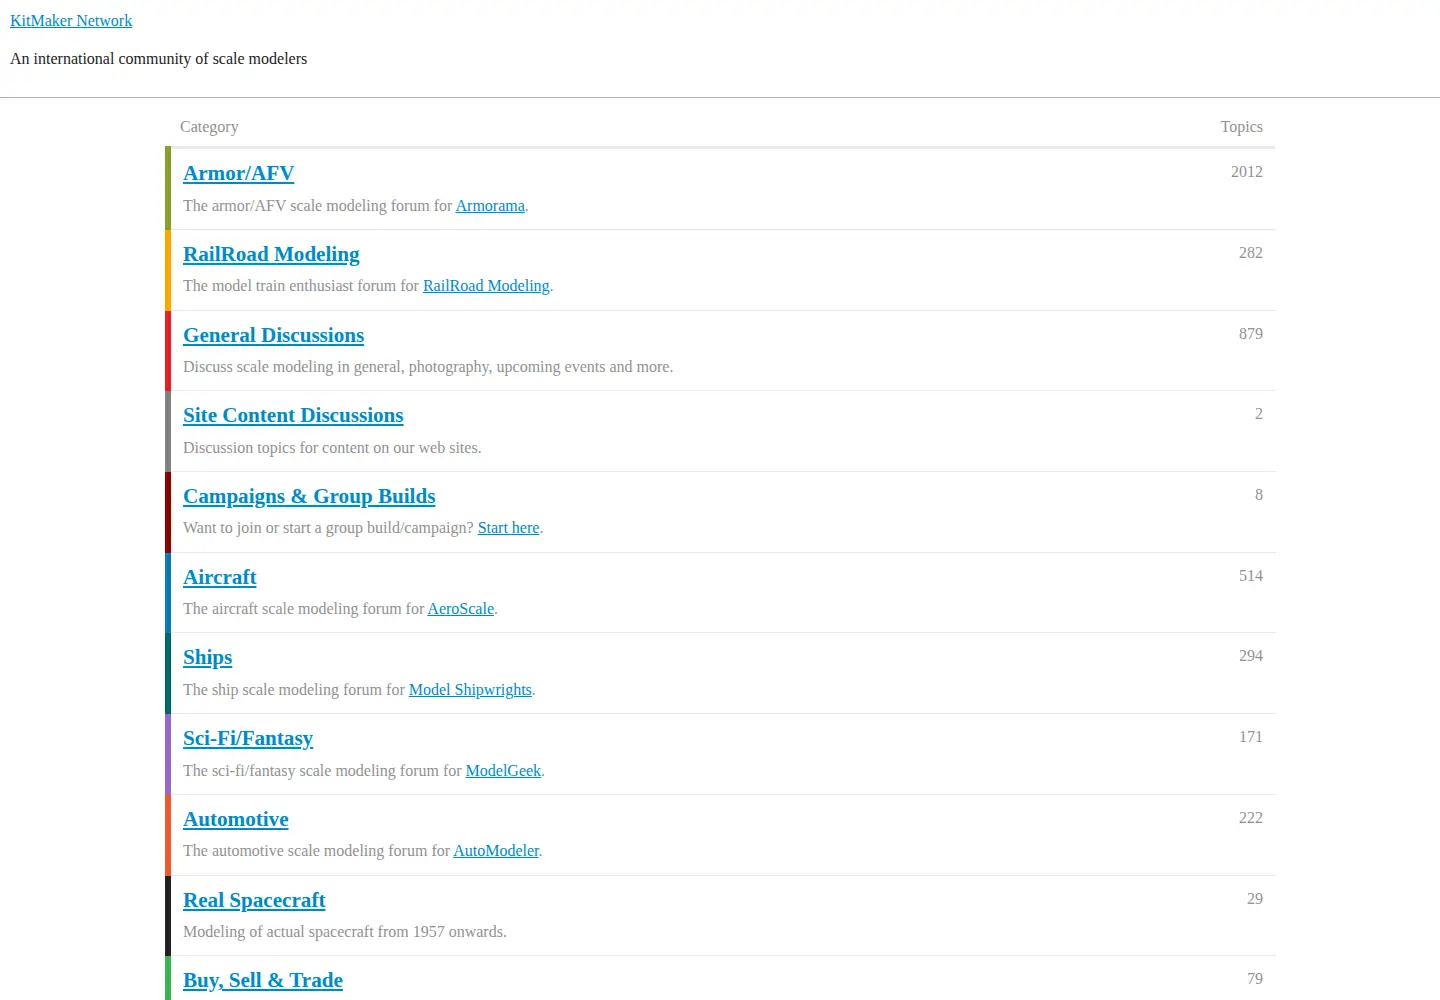
Task: Click the Start here link
Action: [508, 528]
